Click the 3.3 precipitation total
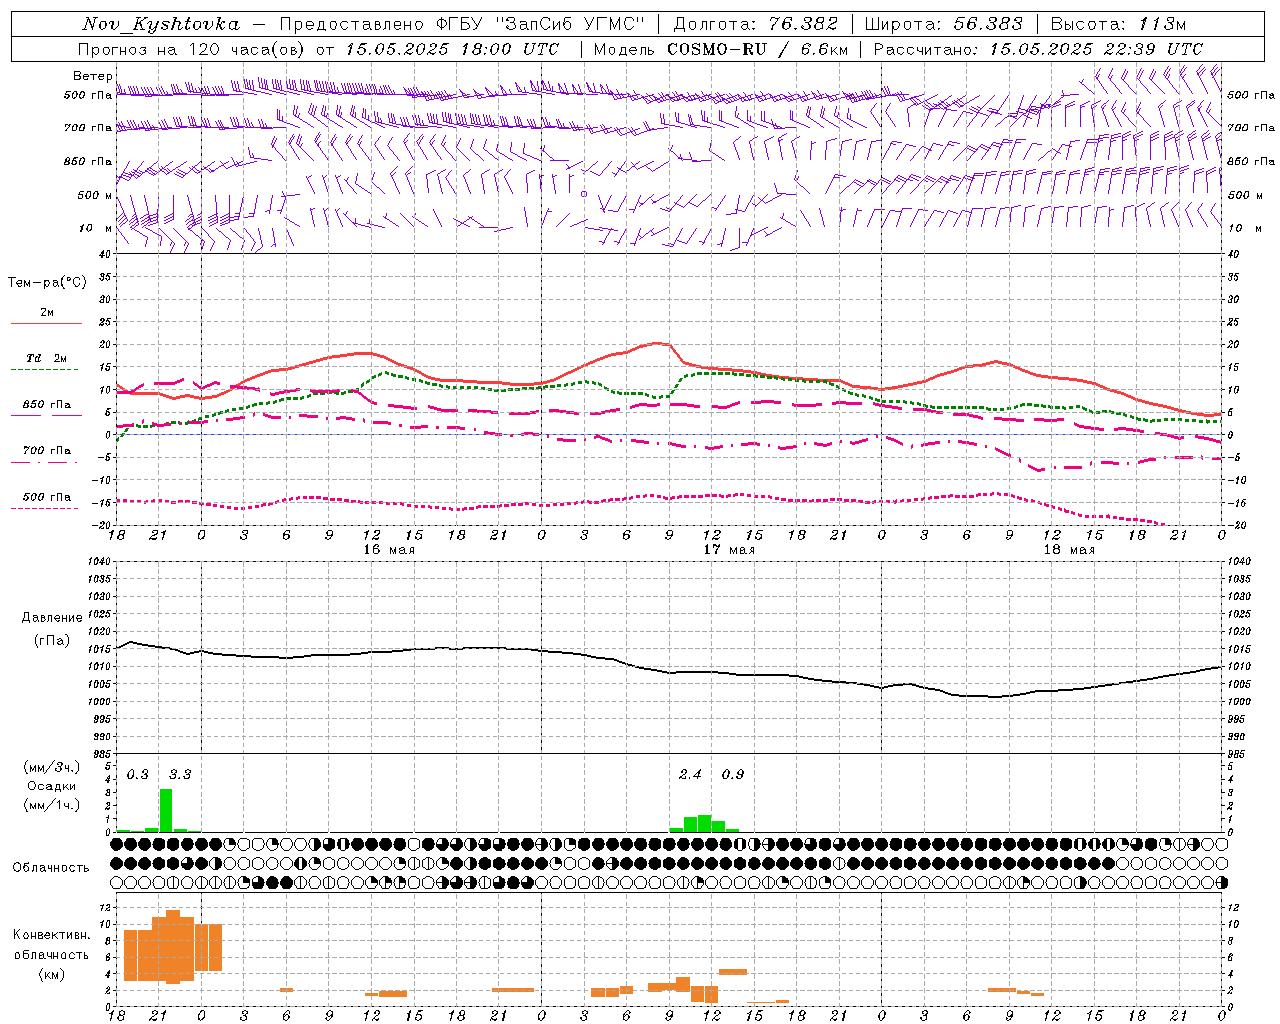The image size is (1280, 1024). click(x=180, y=775)
